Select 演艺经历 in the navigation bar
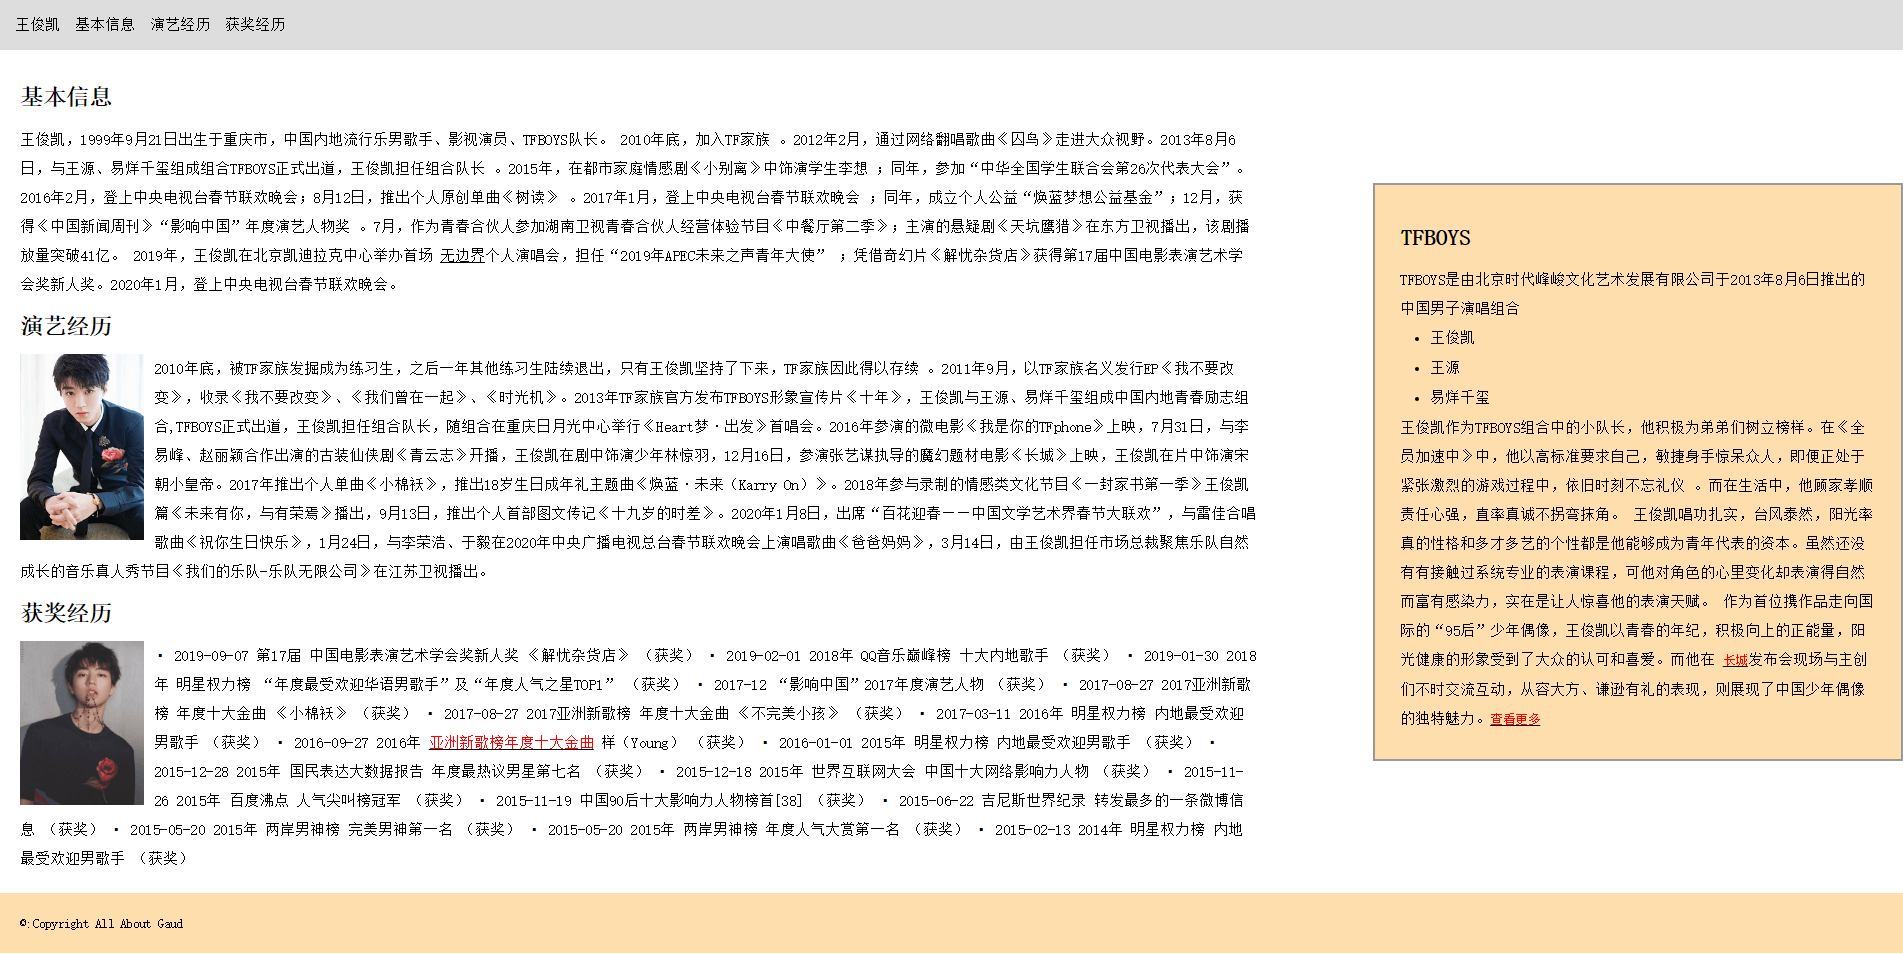Screen dimensions: 1903x954 tap(181, 25)
